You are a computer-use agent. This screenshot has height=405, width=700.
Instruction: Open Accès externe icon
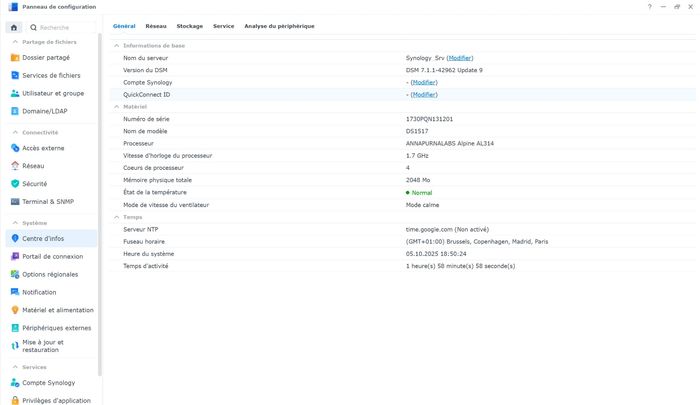[x=15, y=148]
